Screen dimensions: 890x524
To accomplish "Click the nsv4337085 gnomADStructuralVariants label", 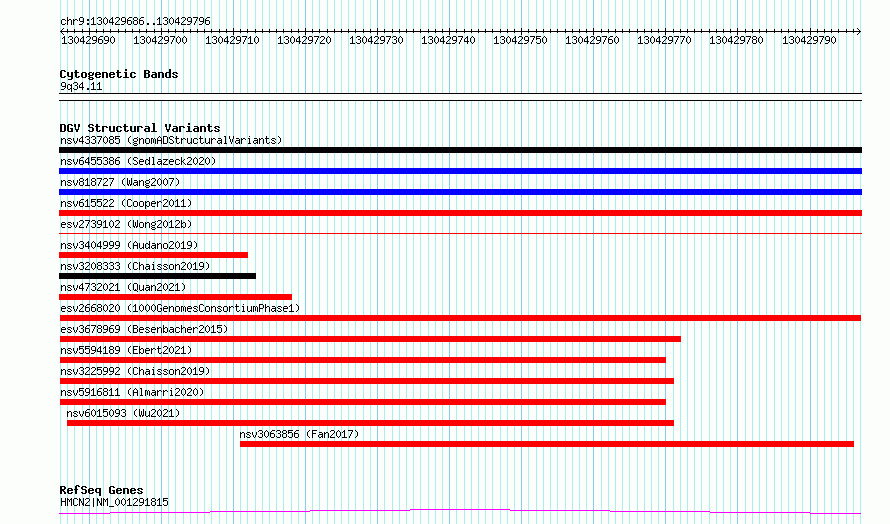I will [171, 140].
